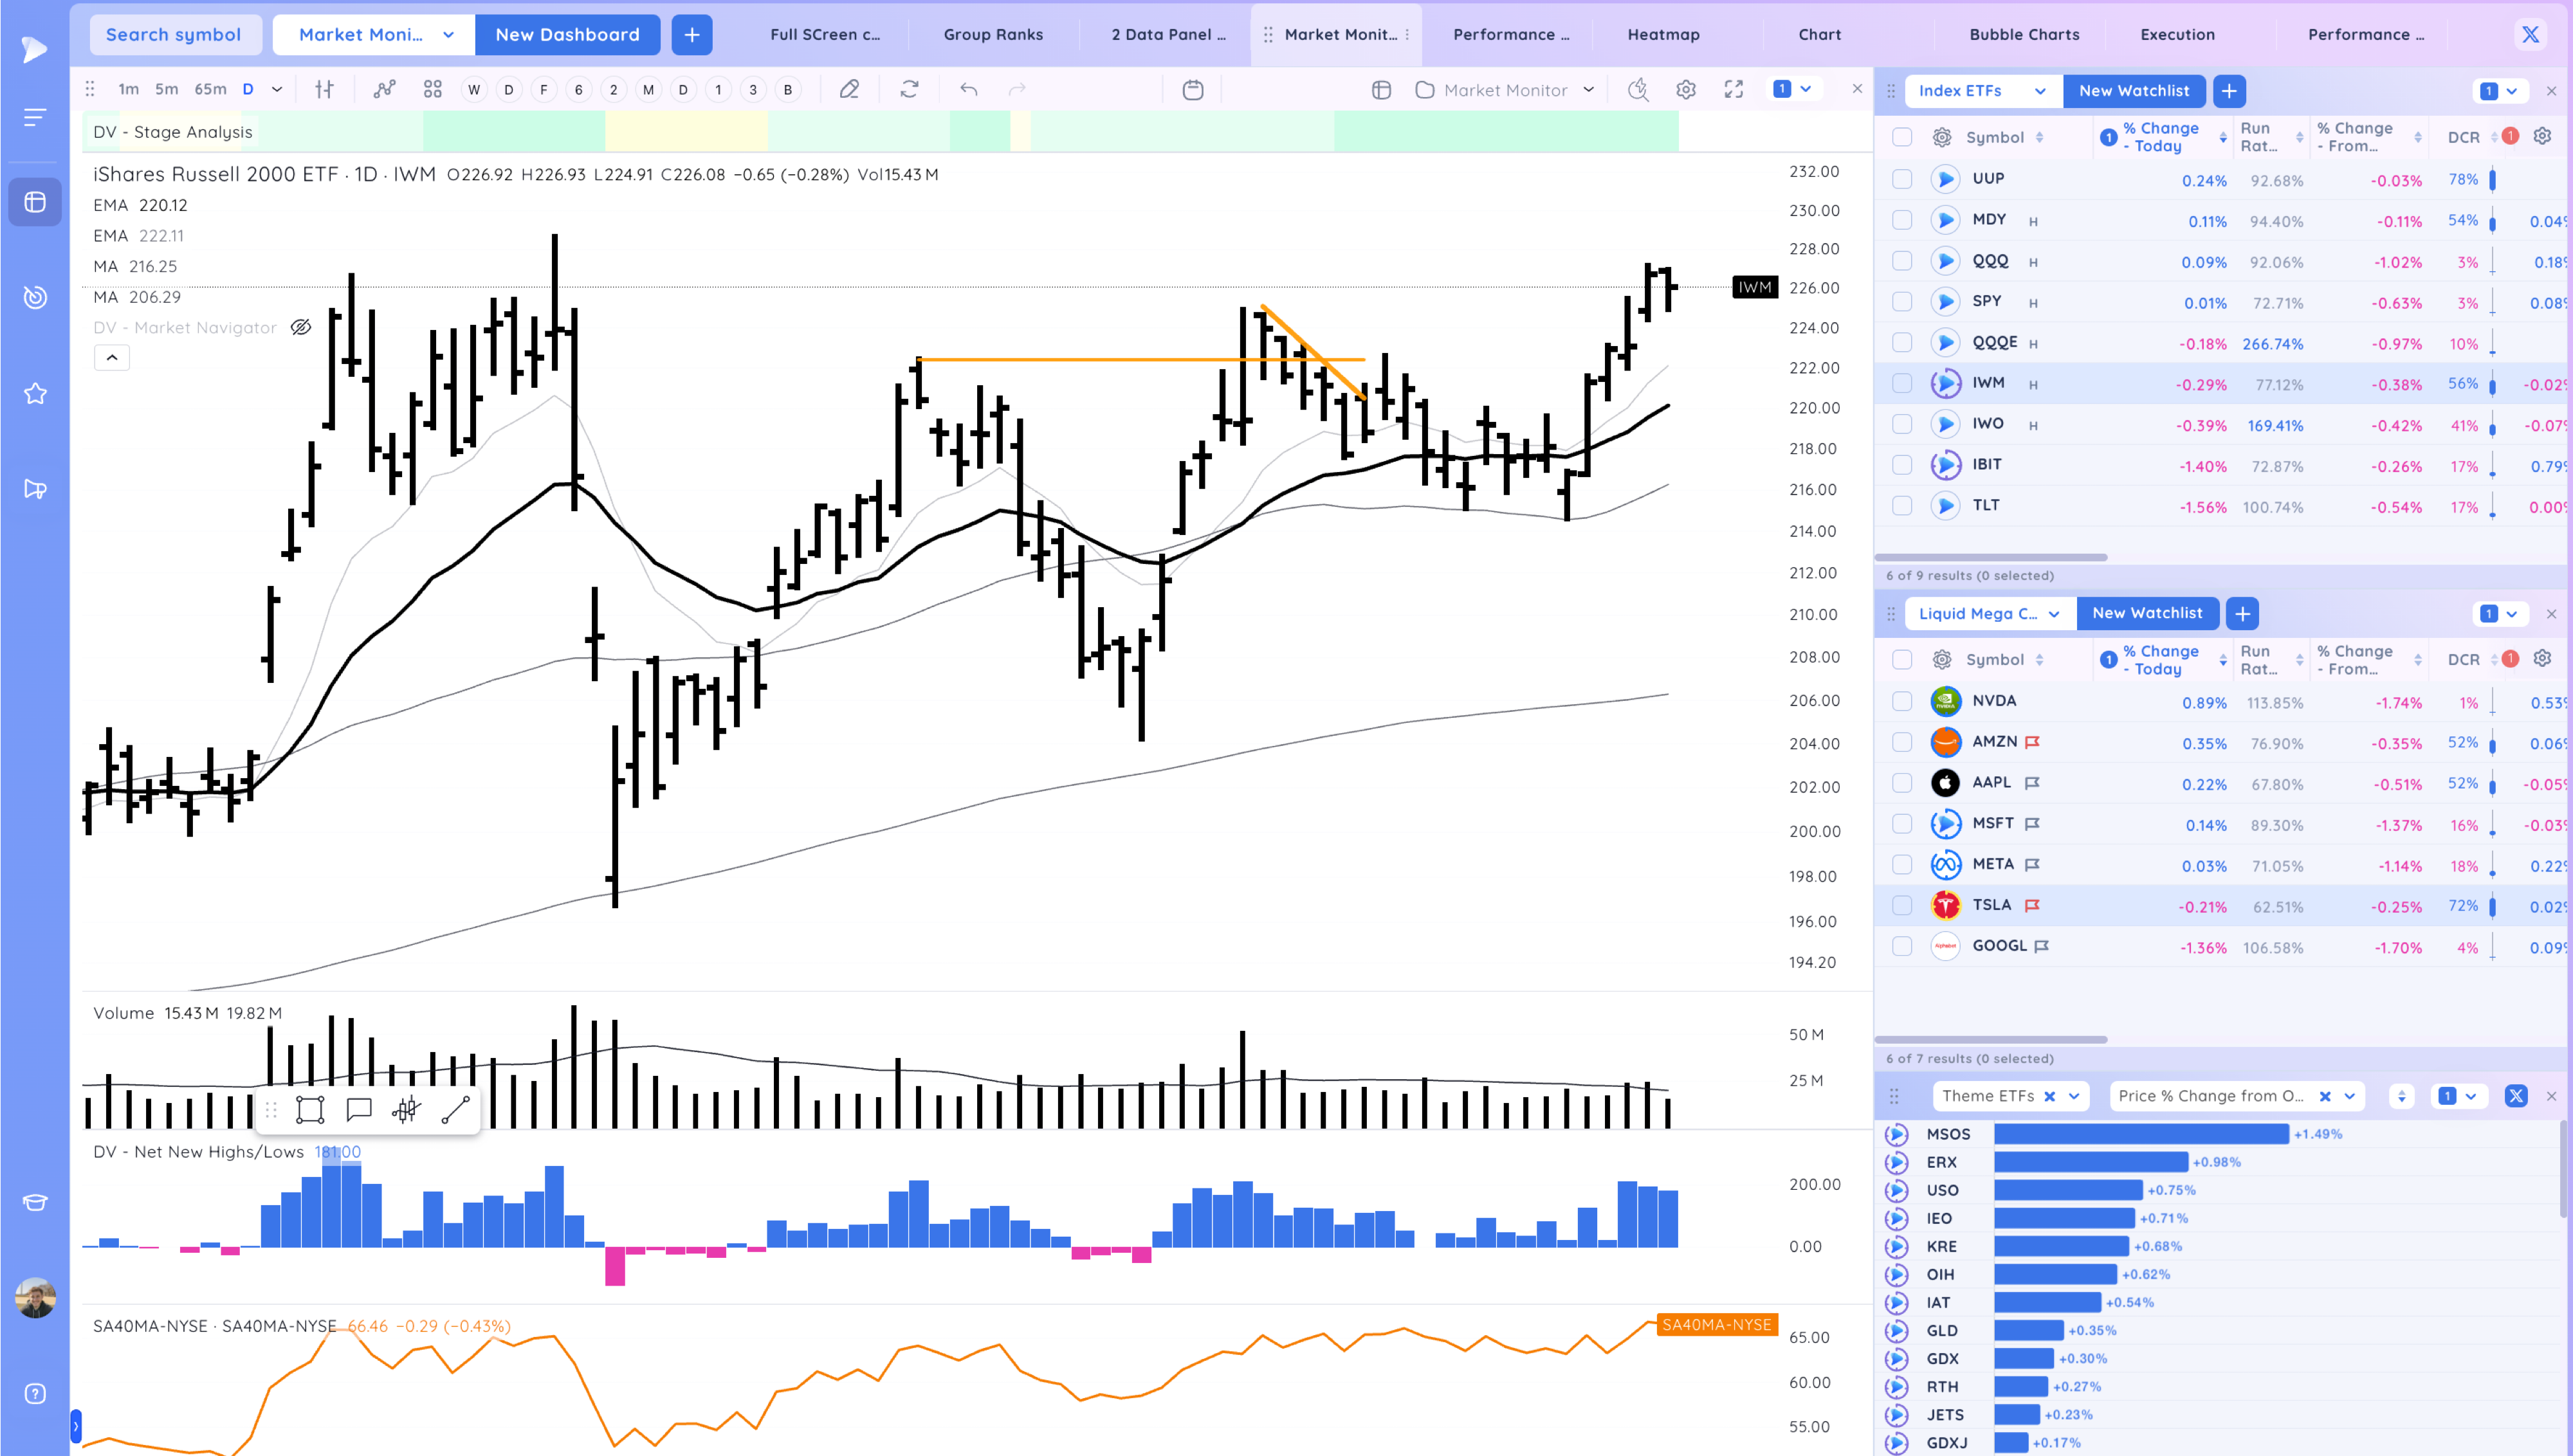Expand the Theme ETFs dropdown

pos(2074,1096)
